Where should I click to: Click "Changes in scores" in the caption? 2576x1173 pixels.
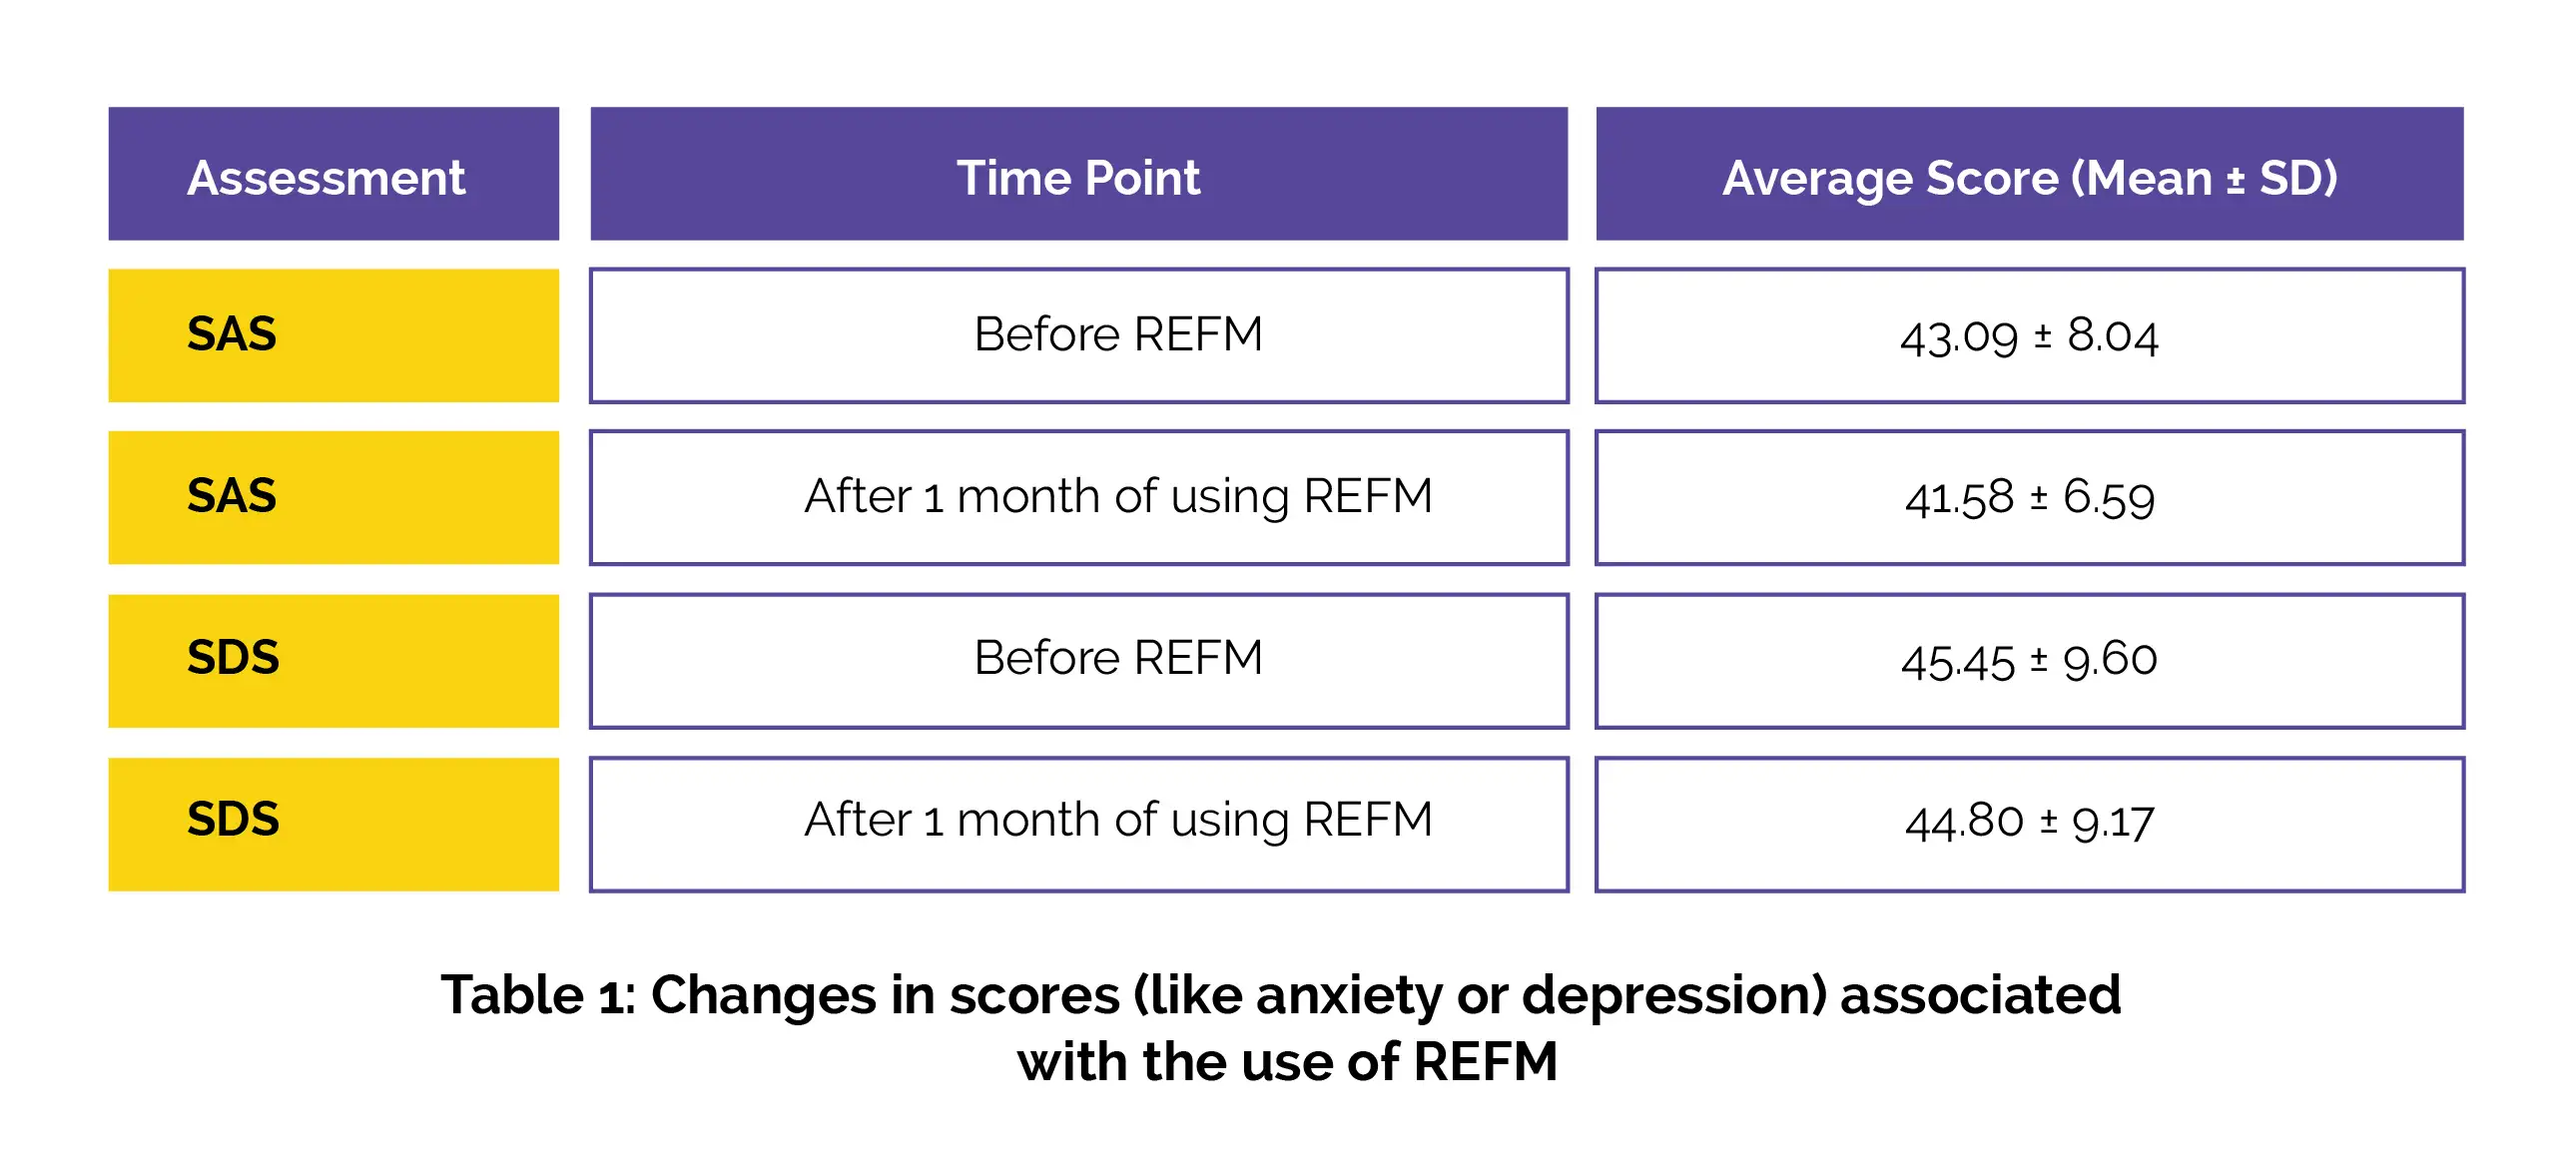tap(885, 996)
